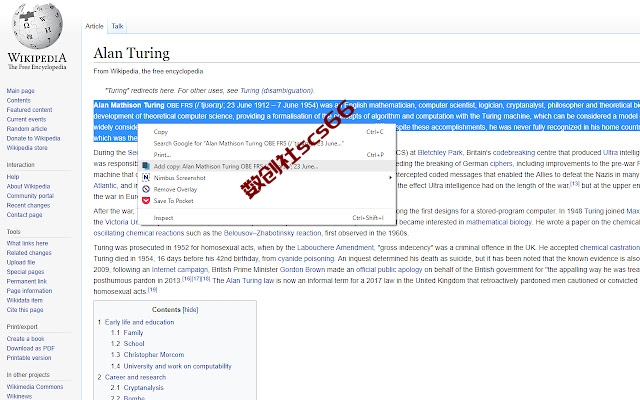Open Wikidata item link

click(24, 300)
